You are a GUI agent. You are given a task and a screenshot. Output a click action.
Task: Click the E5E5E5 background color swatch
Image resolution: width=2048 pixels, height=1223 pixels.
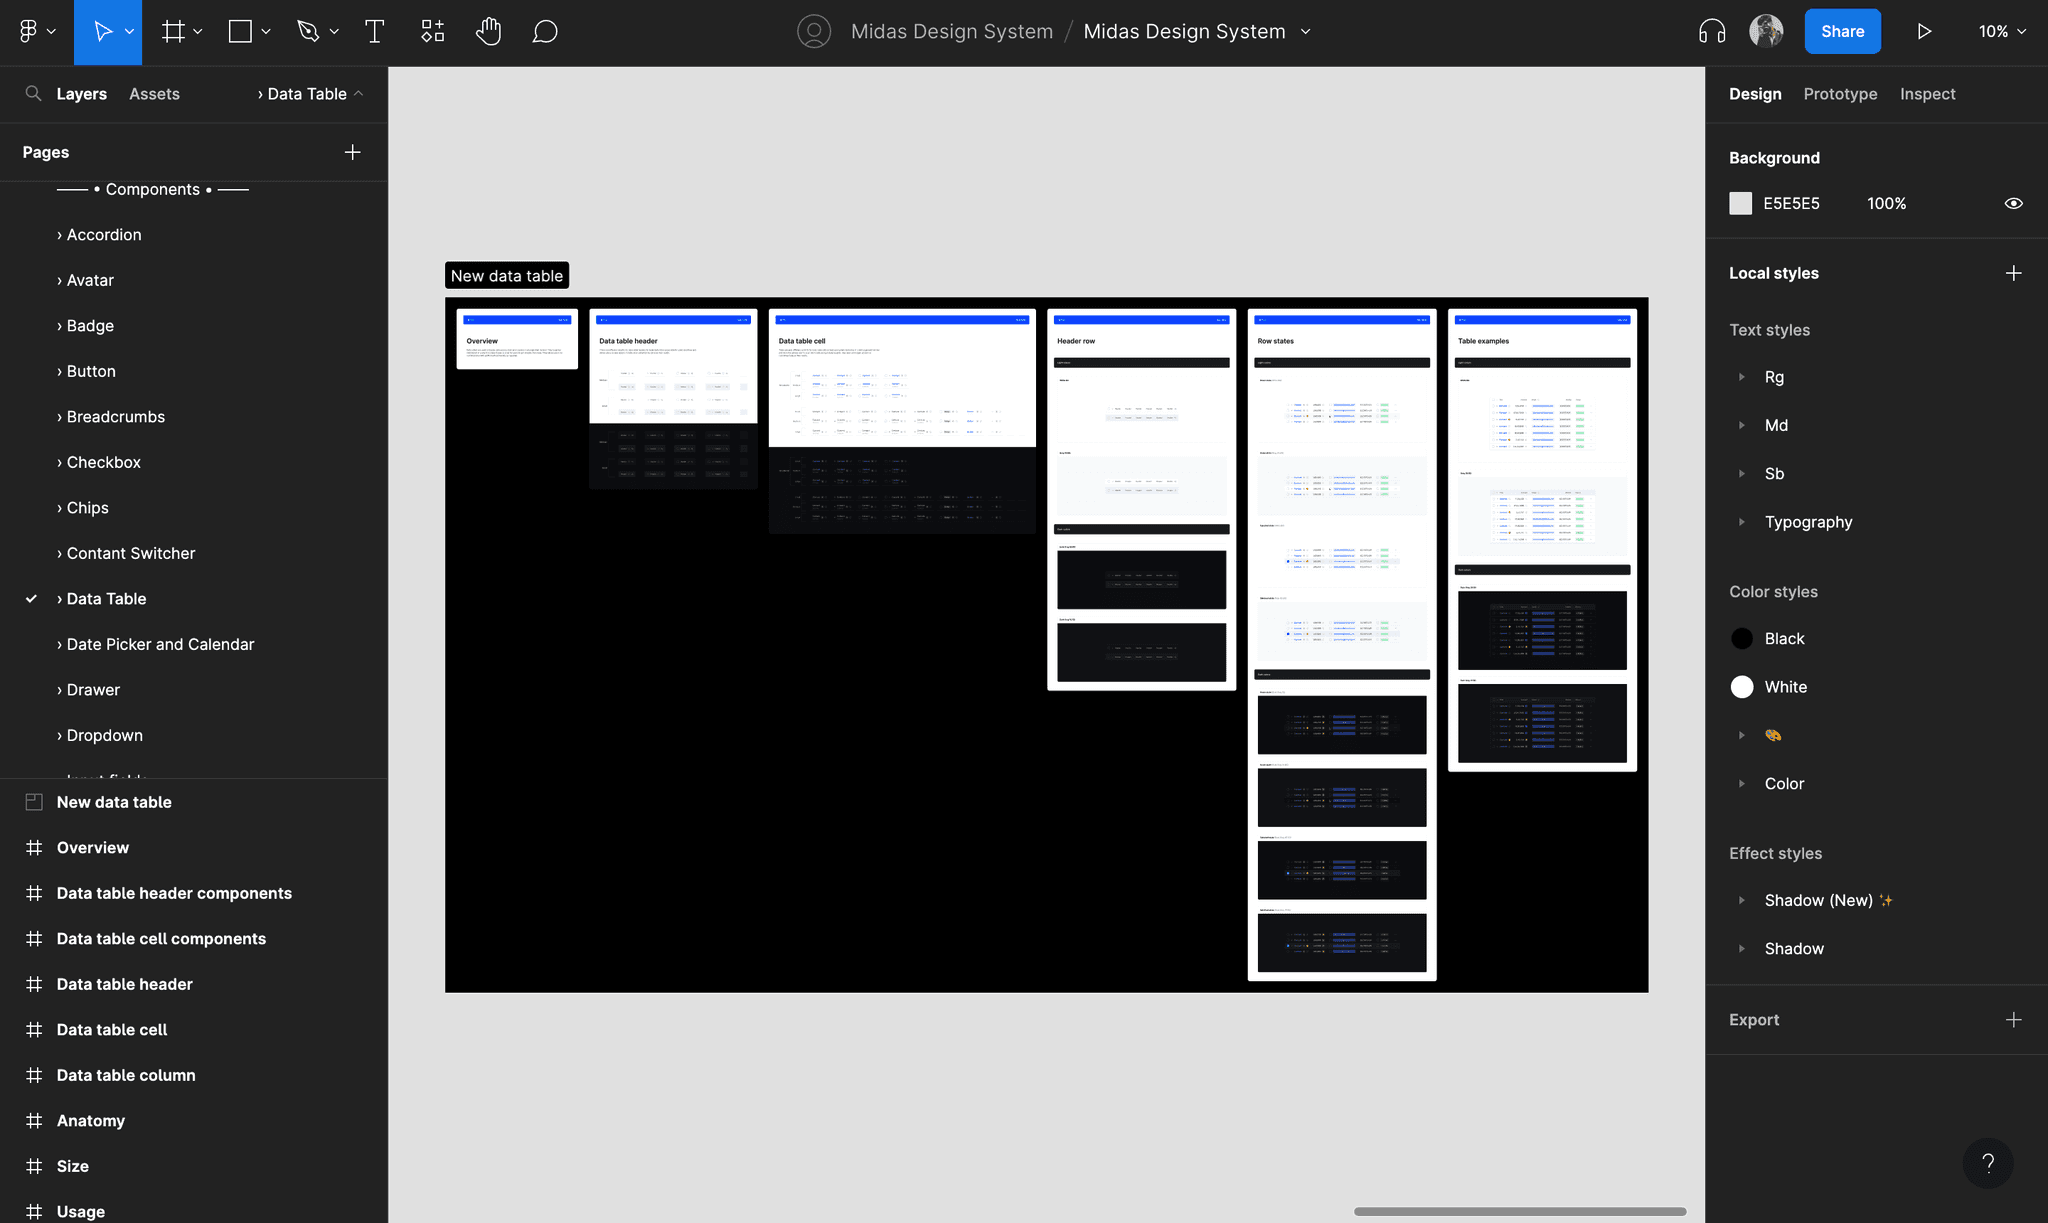click(1741, 203)
